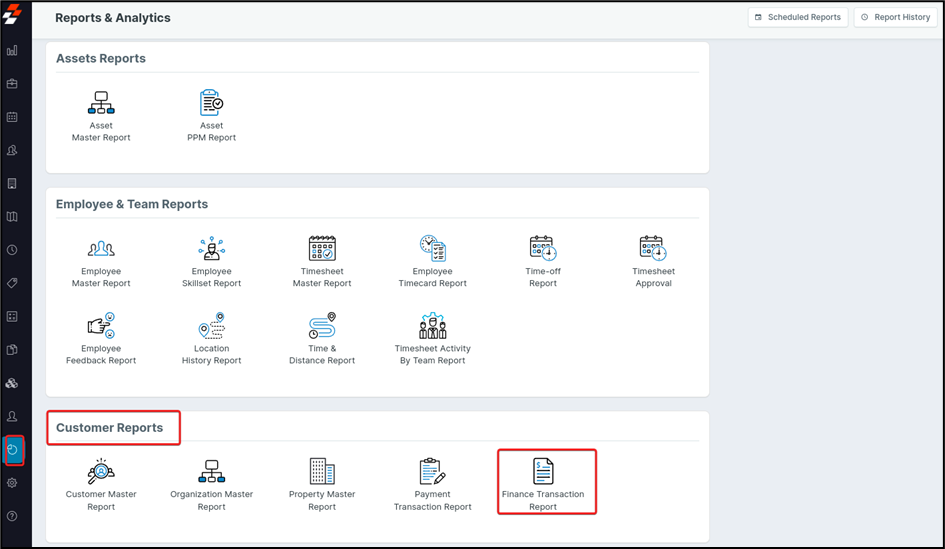This screenshot has width=945, height=549.
Task: Open Time & Distance Report icon
Action: [322, 325]
